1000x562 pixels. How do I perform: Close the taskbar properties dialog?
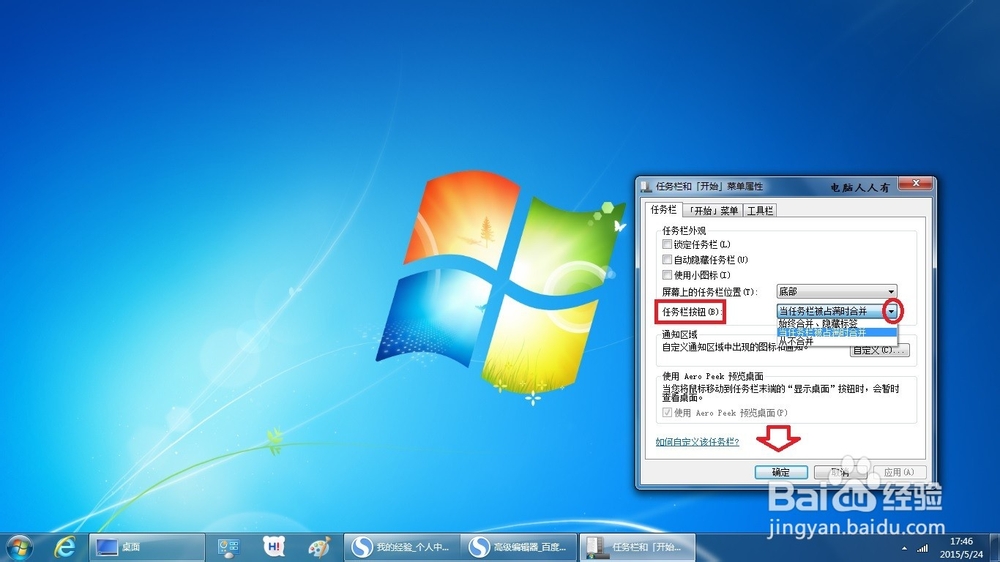[x=916, y=184]
